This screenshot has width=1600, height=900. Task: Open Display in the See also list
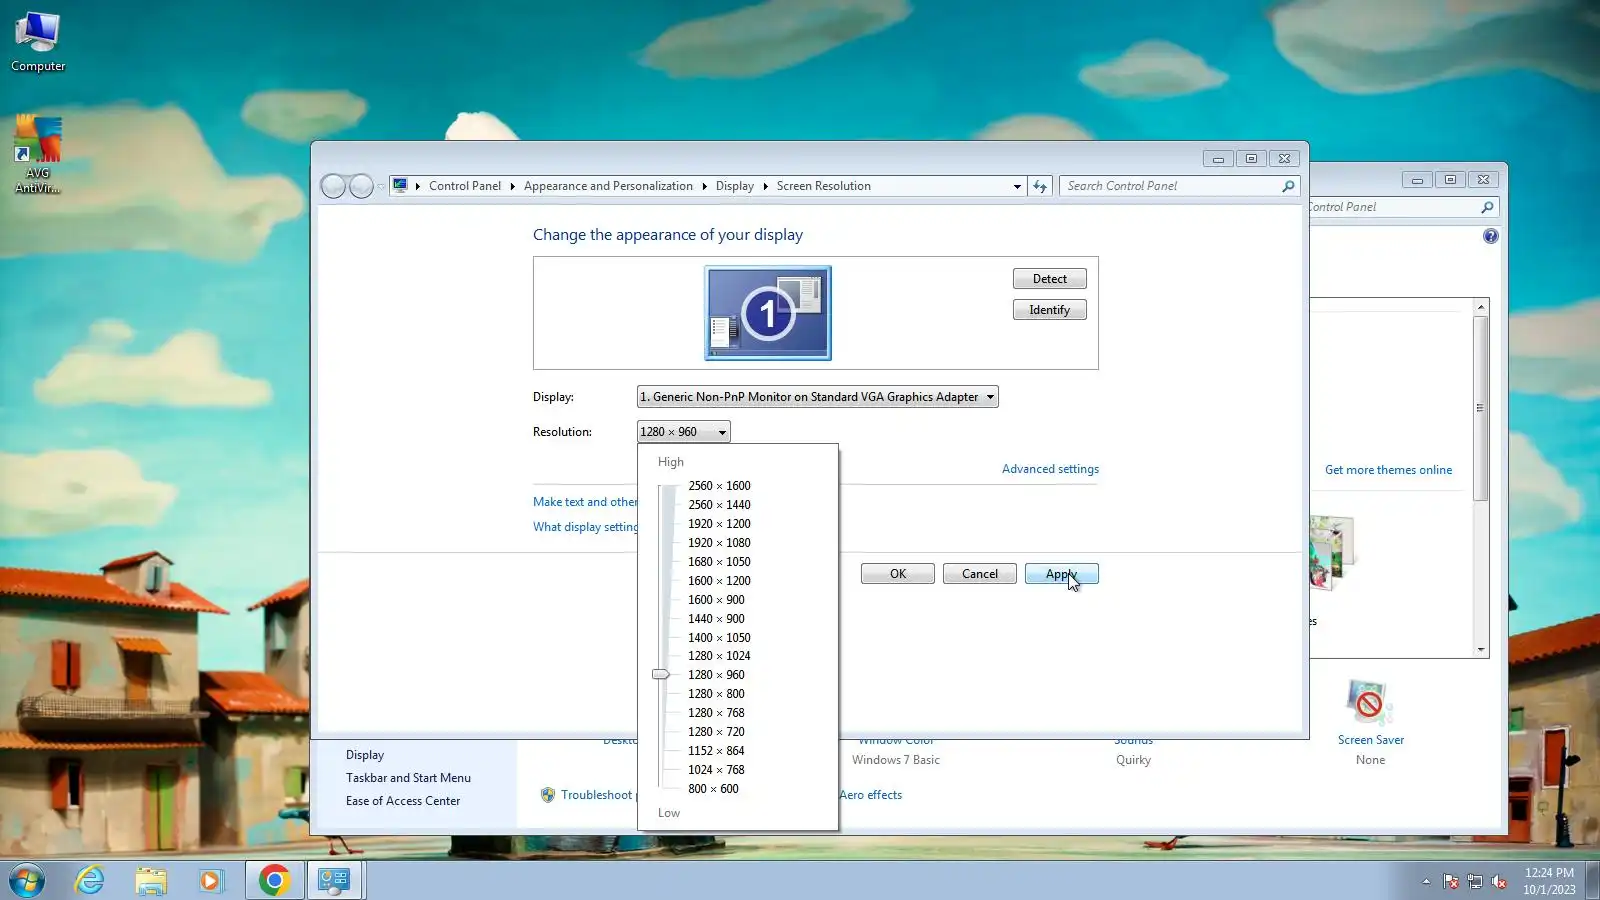[x=365, y=755]
